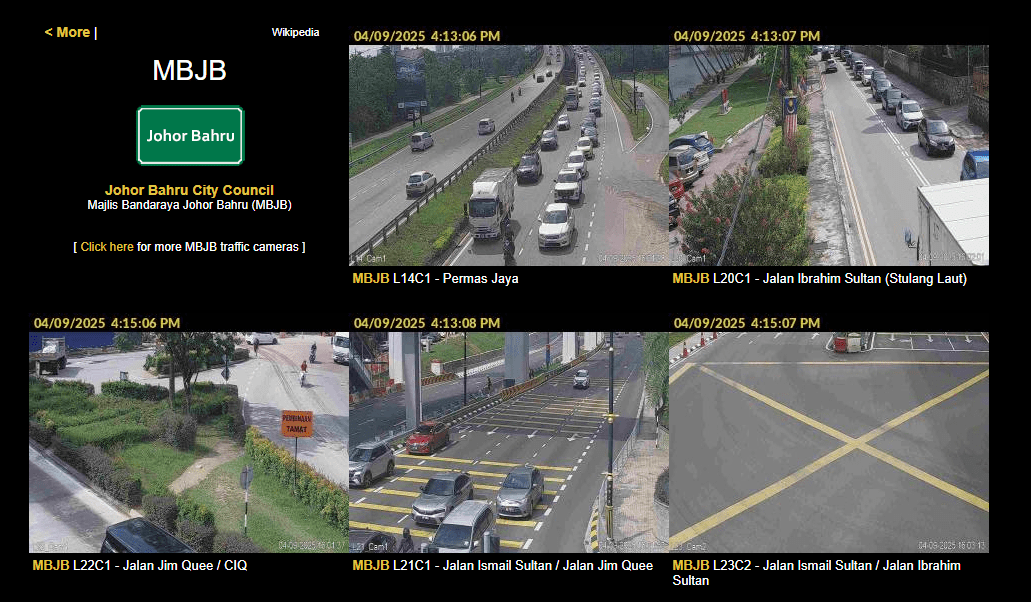Click the Click here link for more cameras
The image size is (1031, 602).
click(107, 246)
